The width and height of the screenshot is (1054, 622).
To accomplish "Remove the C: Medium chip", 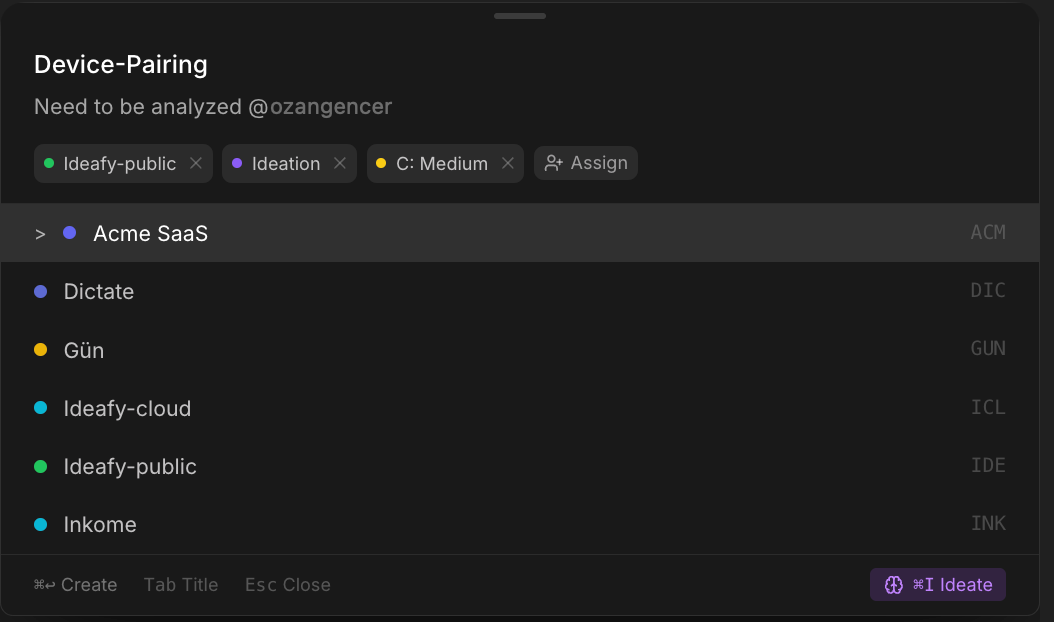I will [508, 164].
